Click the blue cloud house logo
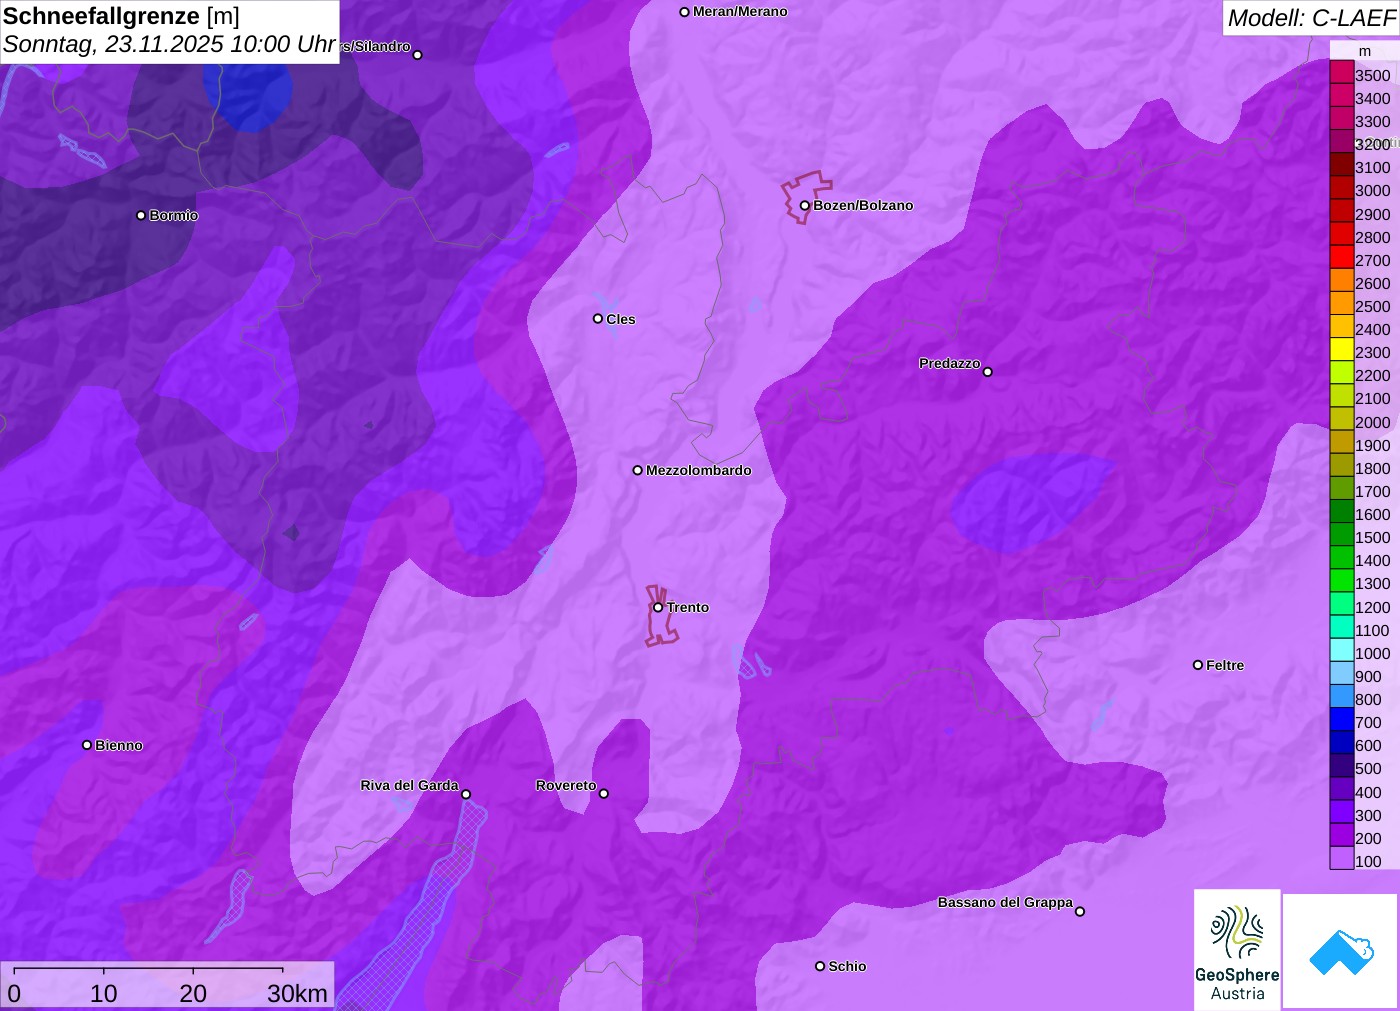Screen dimensions: 1400x1011 pyautogui.click(x=1341, y=952)
